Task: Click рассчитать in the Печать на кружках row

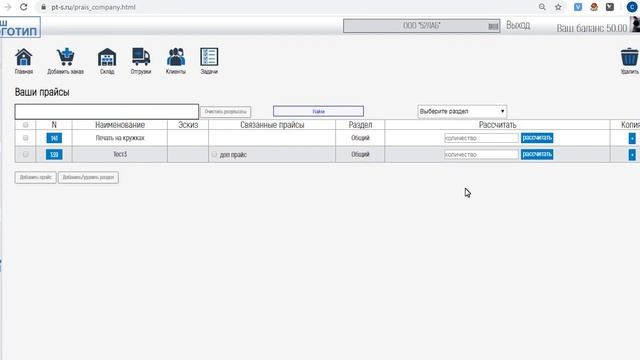Action: tap(537, 138)
